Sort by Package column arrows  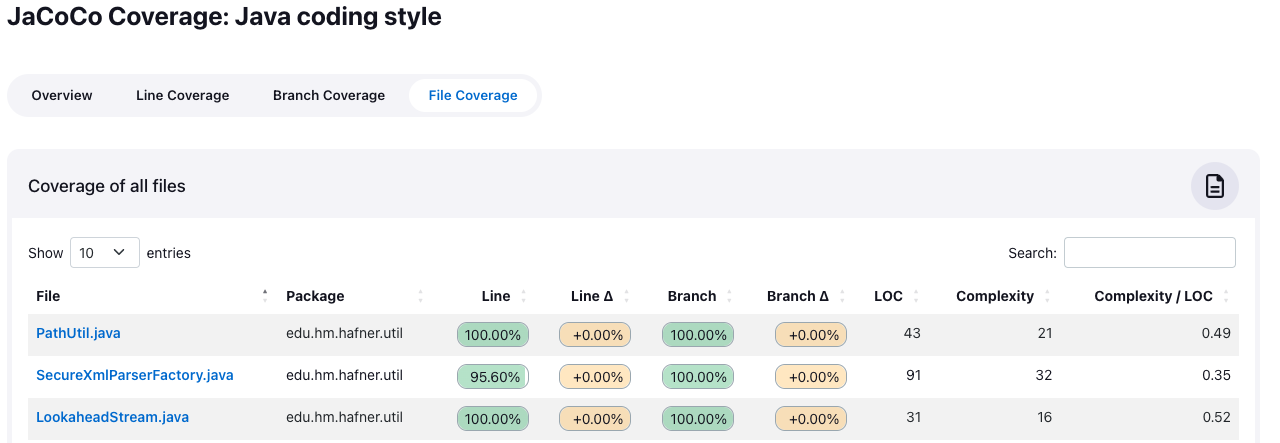[x=420, y=296]
